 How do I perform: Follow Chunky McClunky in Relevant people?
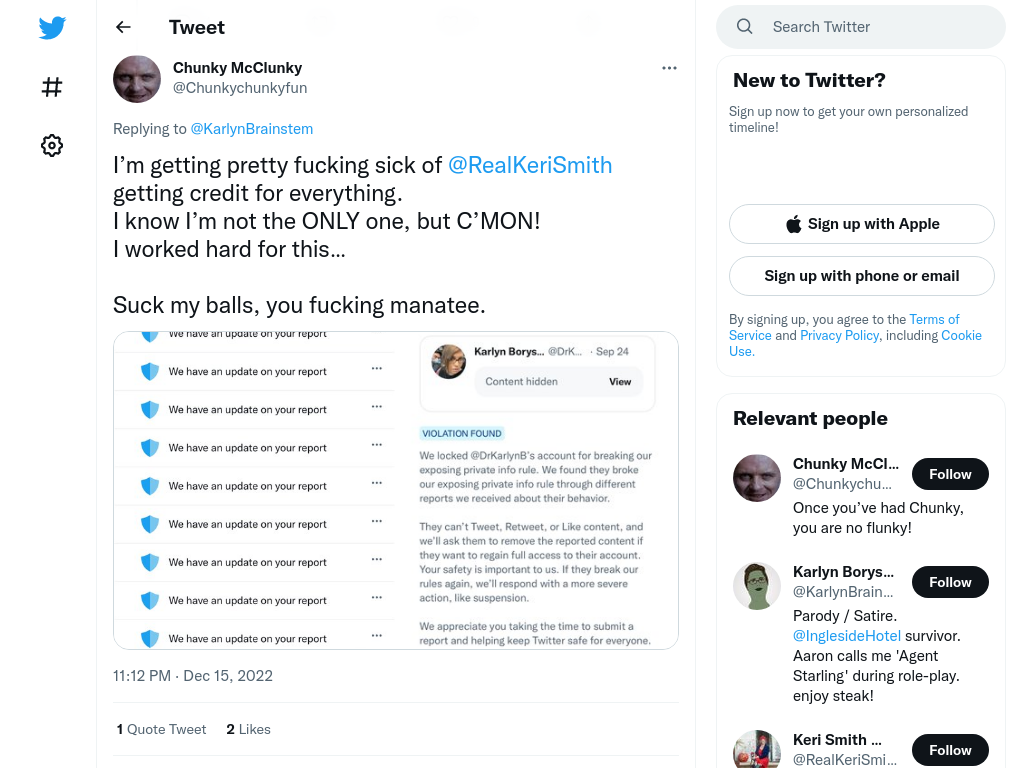[950, 474]
